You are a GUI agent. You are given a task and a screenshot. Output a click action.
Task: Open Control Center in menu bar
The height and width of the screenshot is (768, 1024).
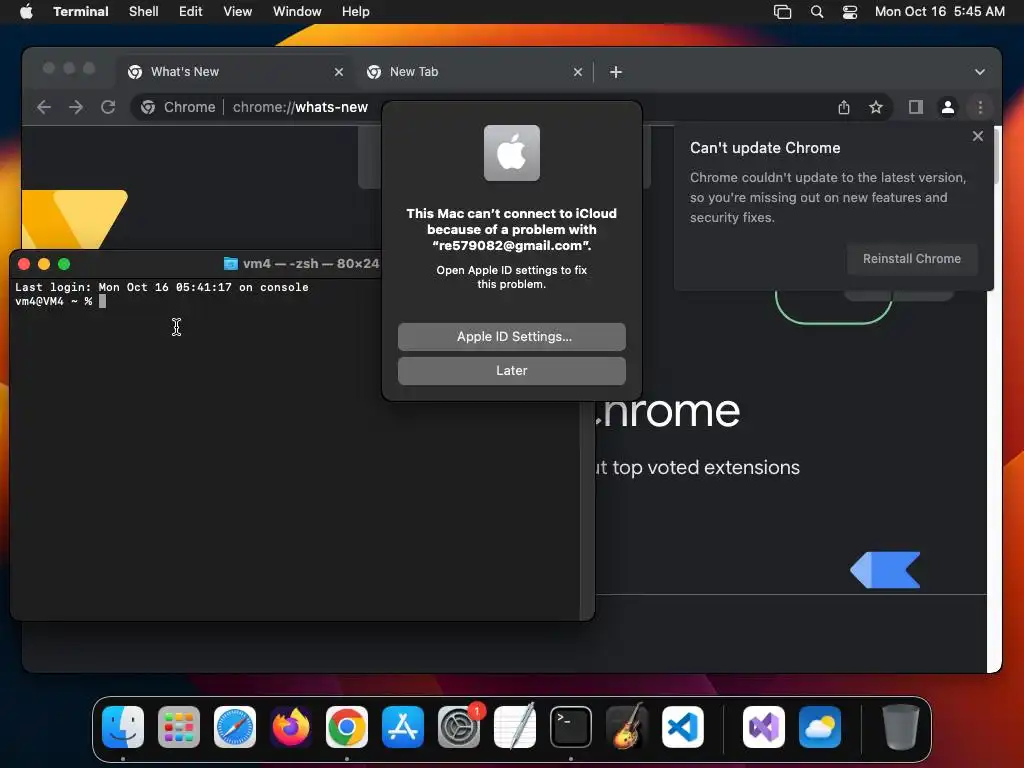pos(850,12)
